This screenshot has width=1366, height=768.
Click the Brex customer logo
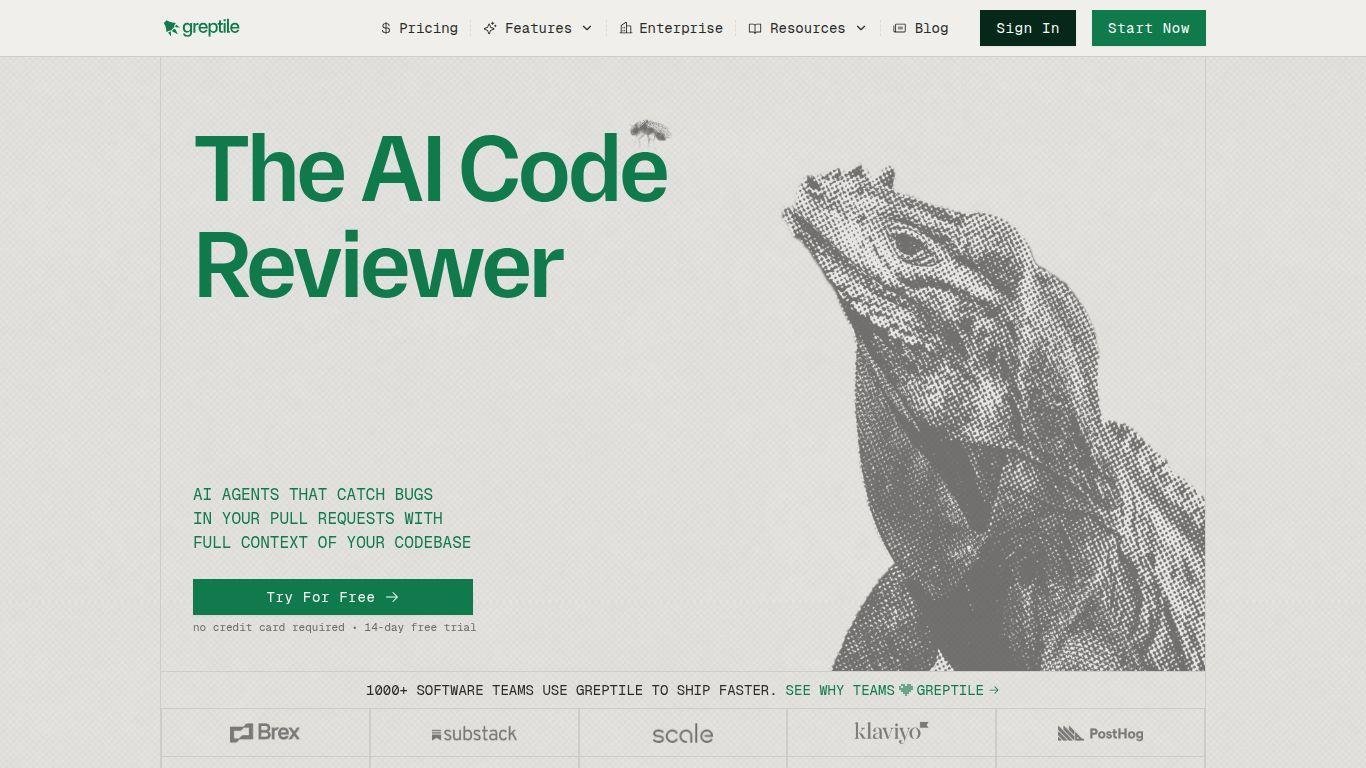click(x=265, y=733)
